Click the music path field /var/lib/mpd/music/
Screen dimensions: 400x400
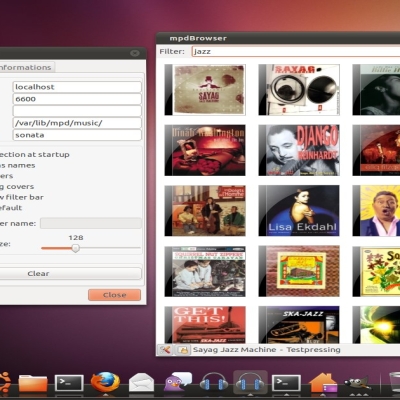click(77, 123)
